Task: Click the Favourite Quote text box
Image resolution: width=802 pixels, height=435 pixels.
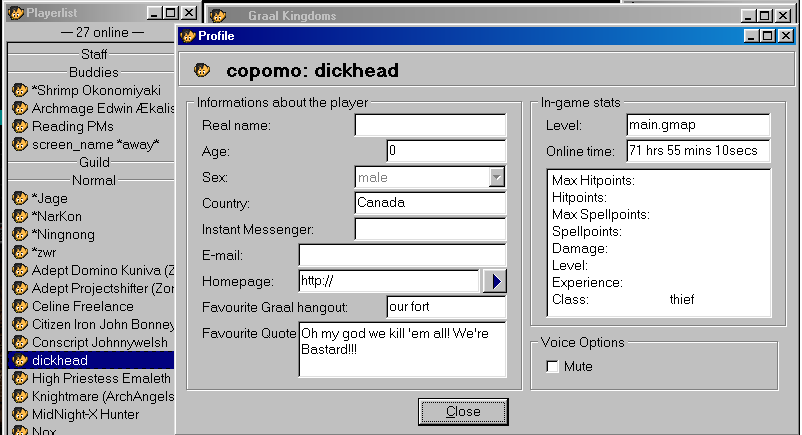Action: (402, 350)
